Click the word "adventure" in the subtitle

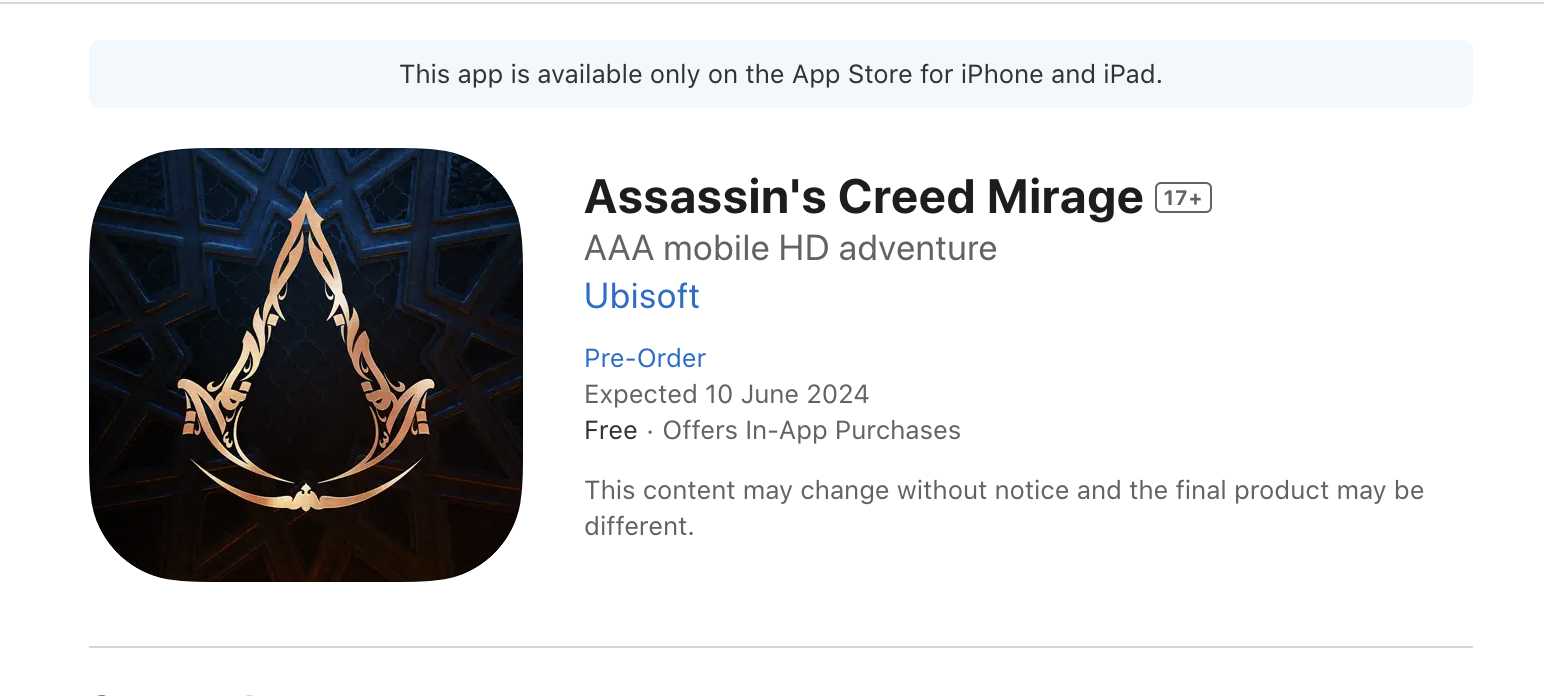(x=917, y=248)
